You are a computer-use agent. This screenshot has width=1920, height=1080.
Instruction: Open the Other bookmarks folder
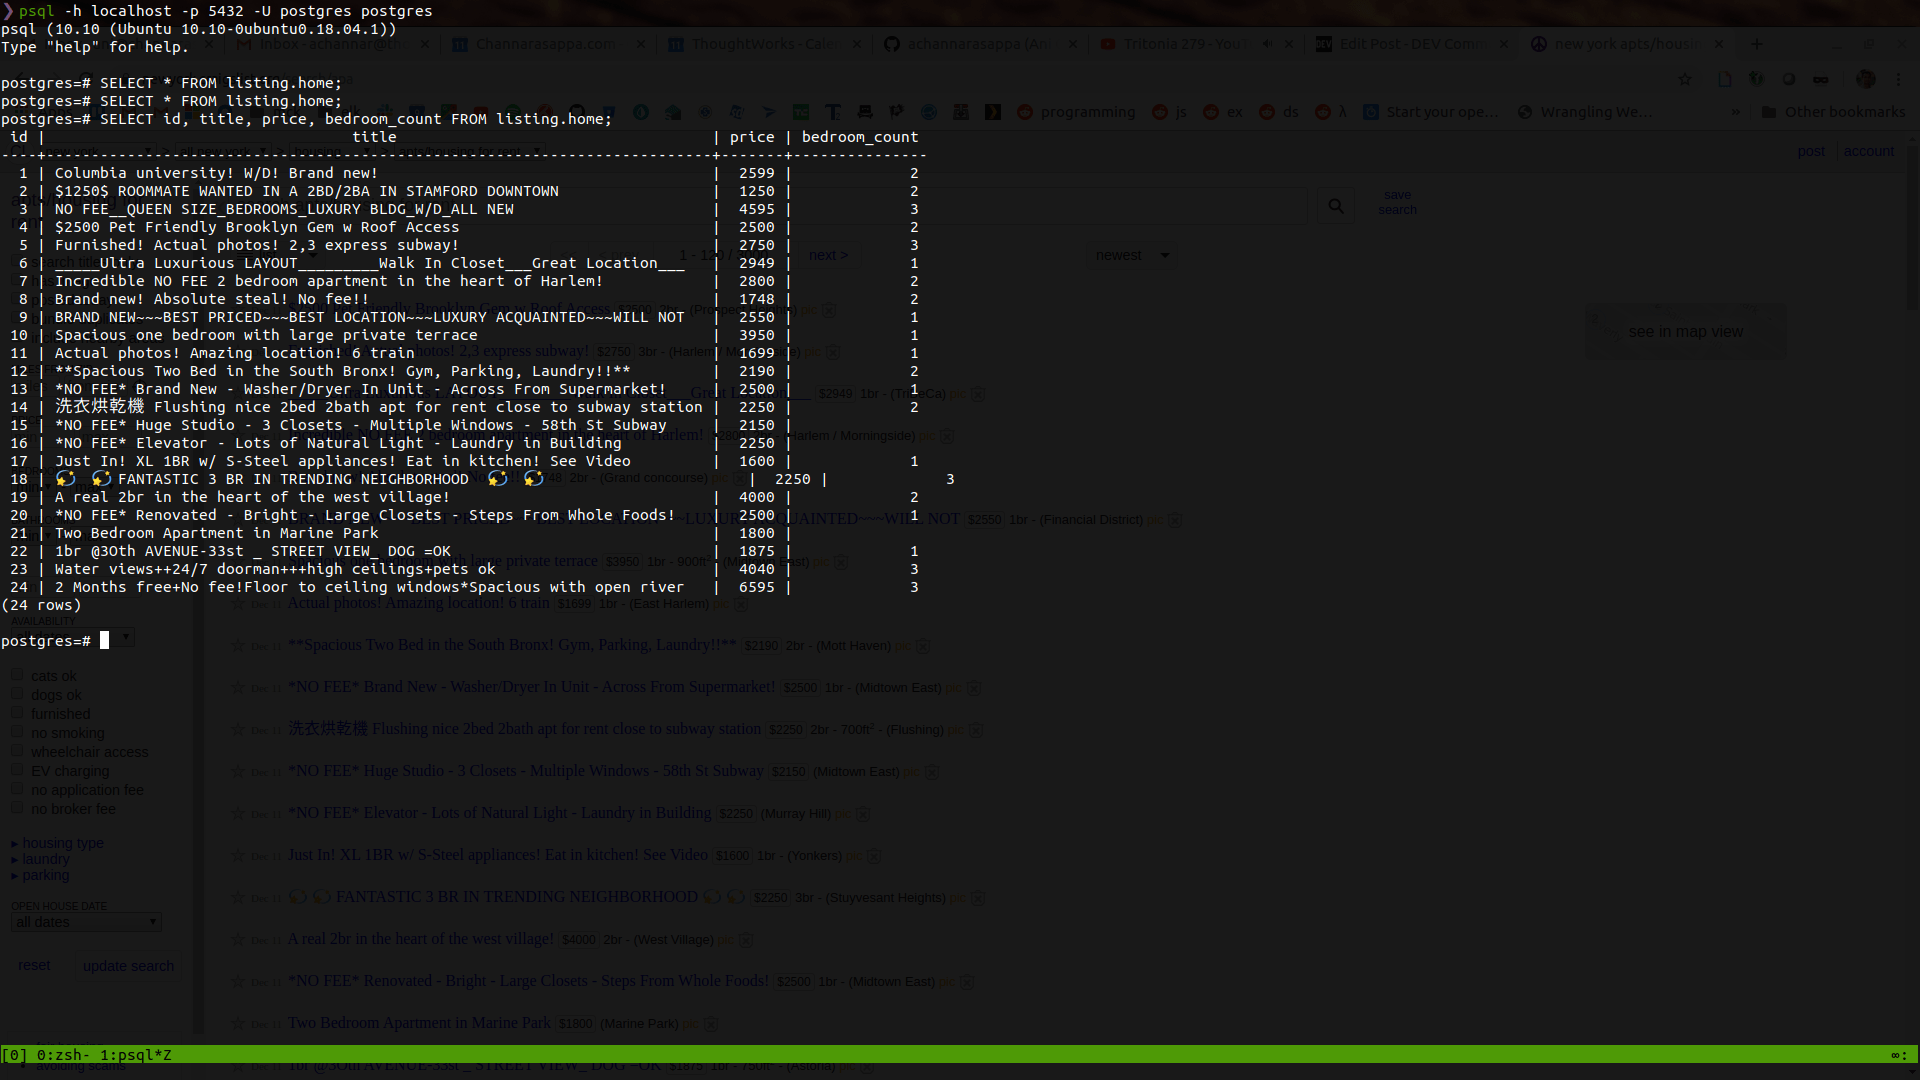[x=1833, y=112]
